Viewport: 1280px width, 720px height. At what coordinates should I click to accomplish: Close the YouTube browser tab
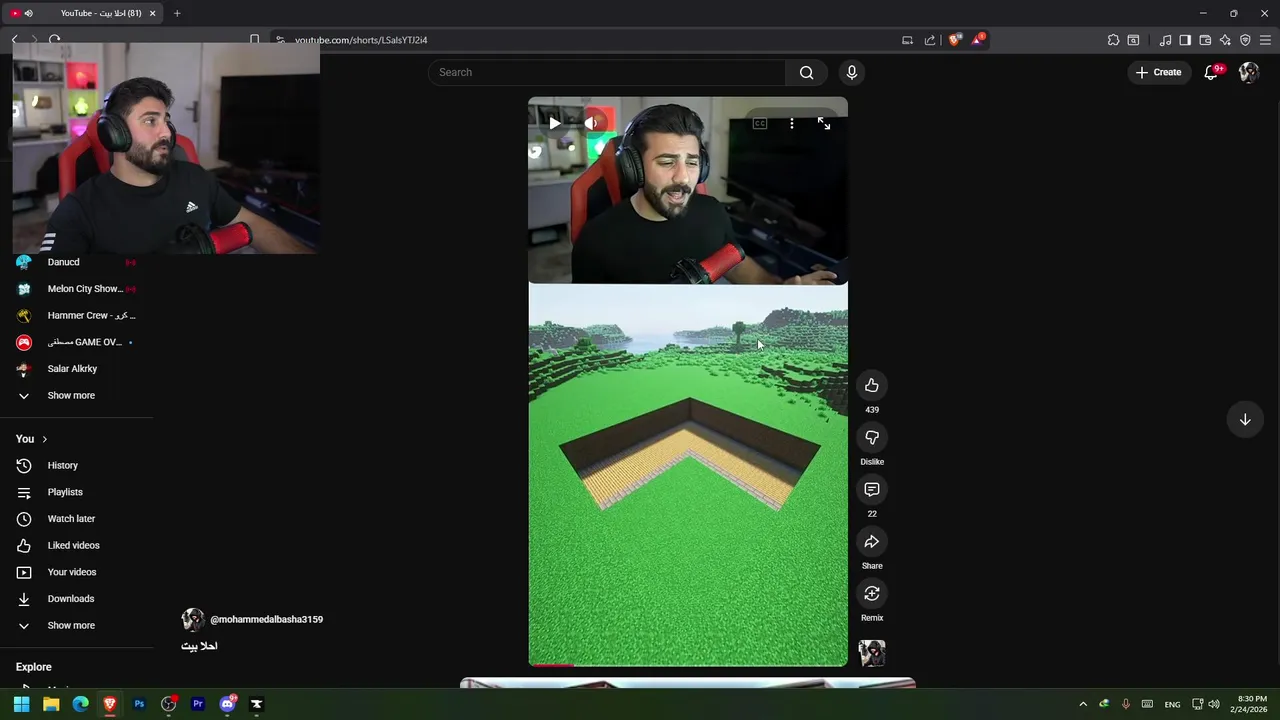pos(152,13)
